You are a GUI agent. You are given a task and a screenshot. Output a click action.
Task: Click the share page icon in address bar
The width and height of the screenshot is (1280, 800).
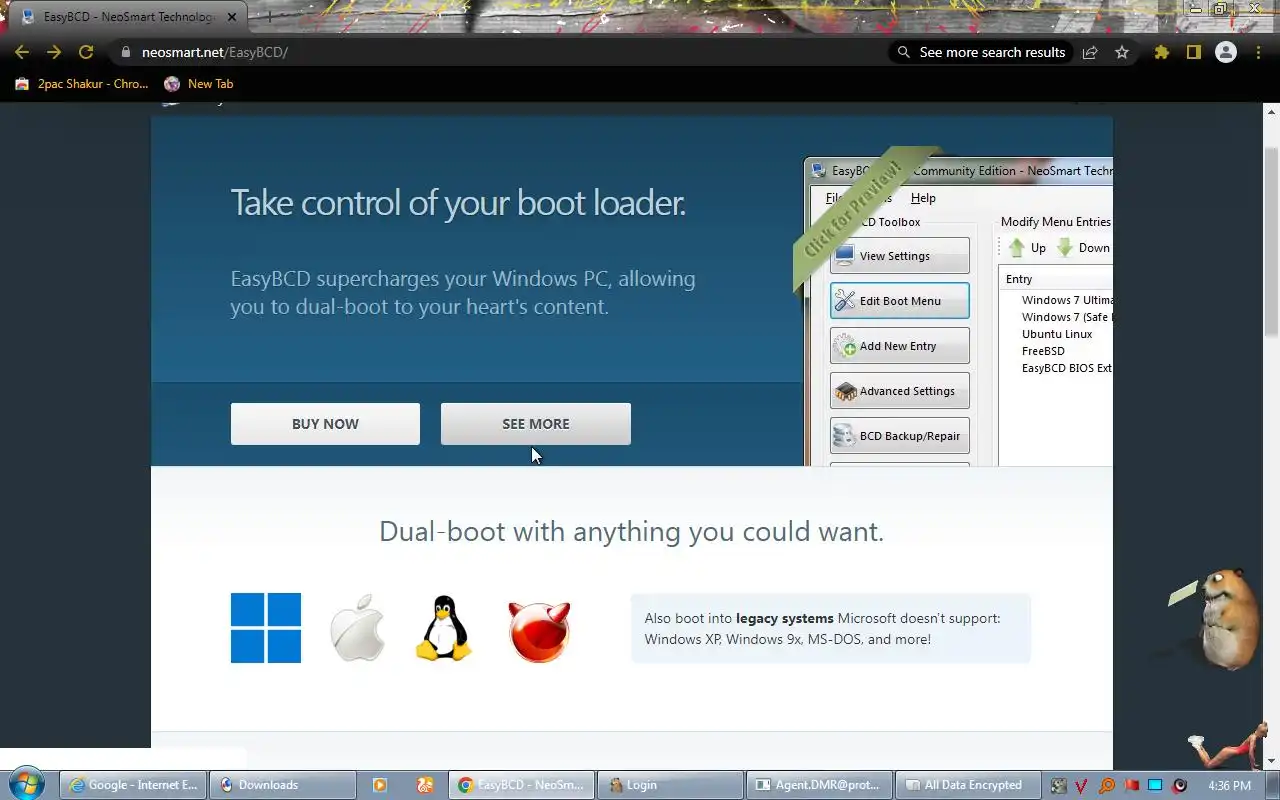coord(1090,52)
